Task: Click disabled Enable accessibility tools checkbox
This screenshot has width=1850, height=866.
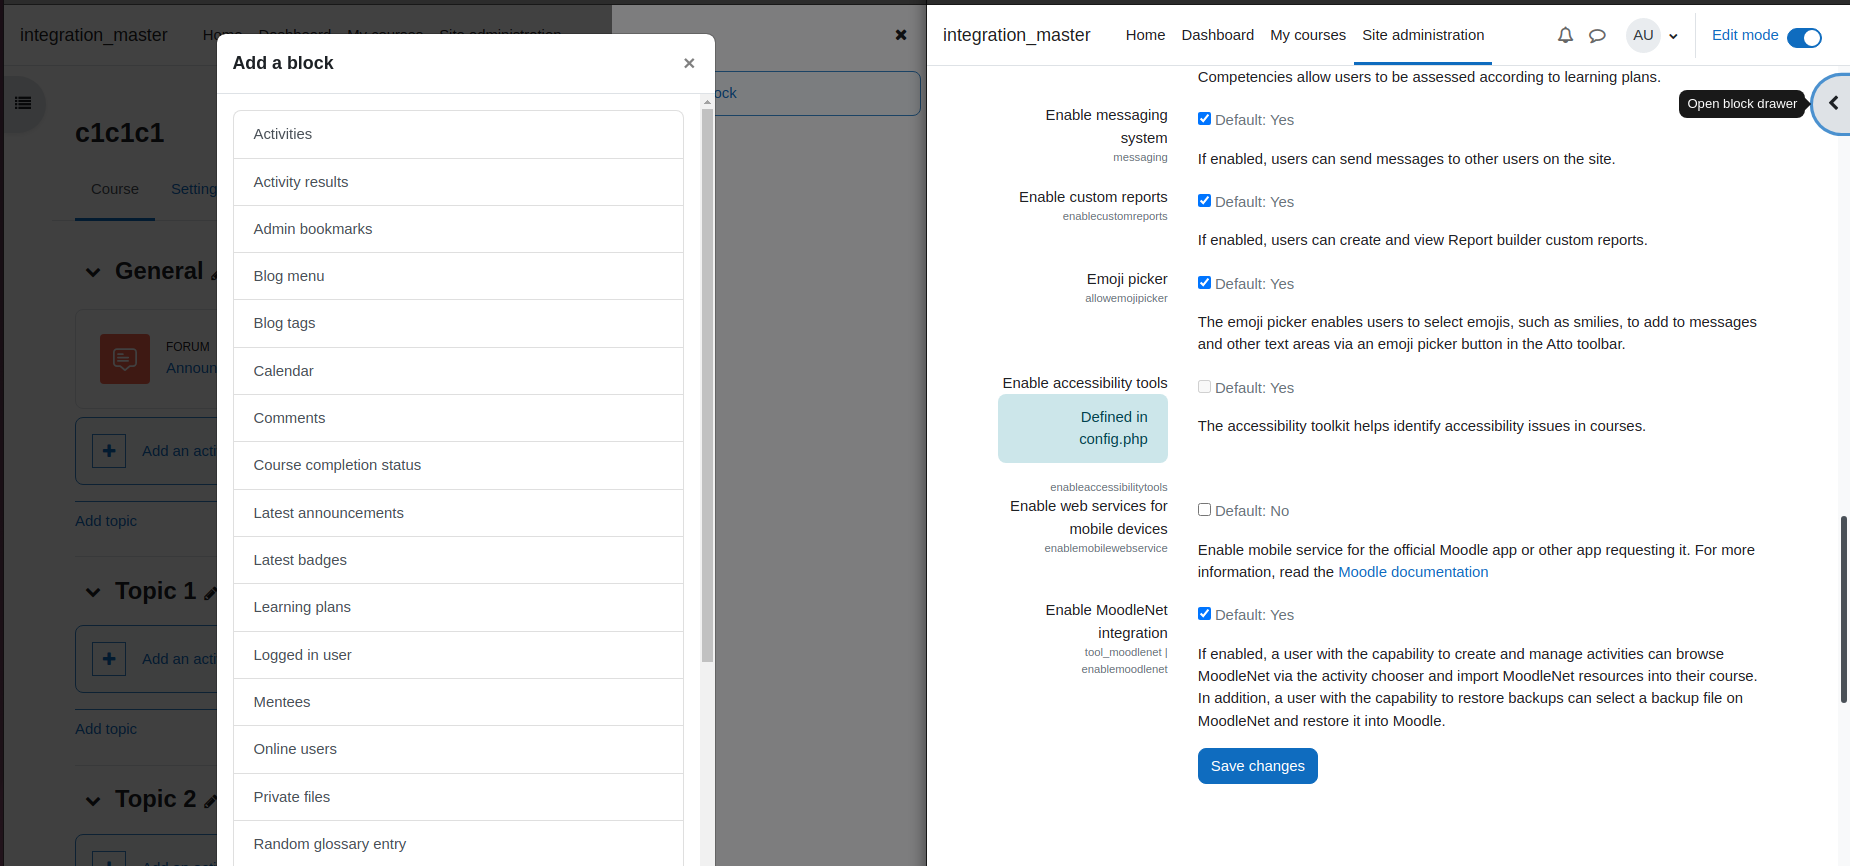Action: [x=1204, y=387]
